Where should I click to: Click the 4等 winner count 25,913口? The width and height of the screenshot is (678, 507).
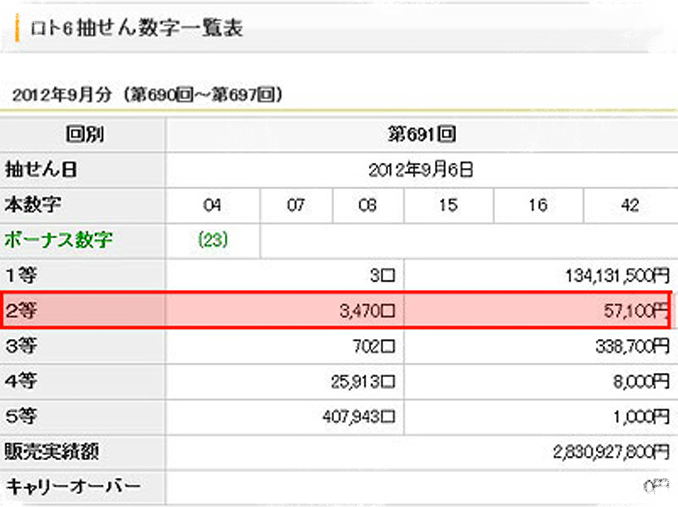pyautogui.click(x=363, y=382)
